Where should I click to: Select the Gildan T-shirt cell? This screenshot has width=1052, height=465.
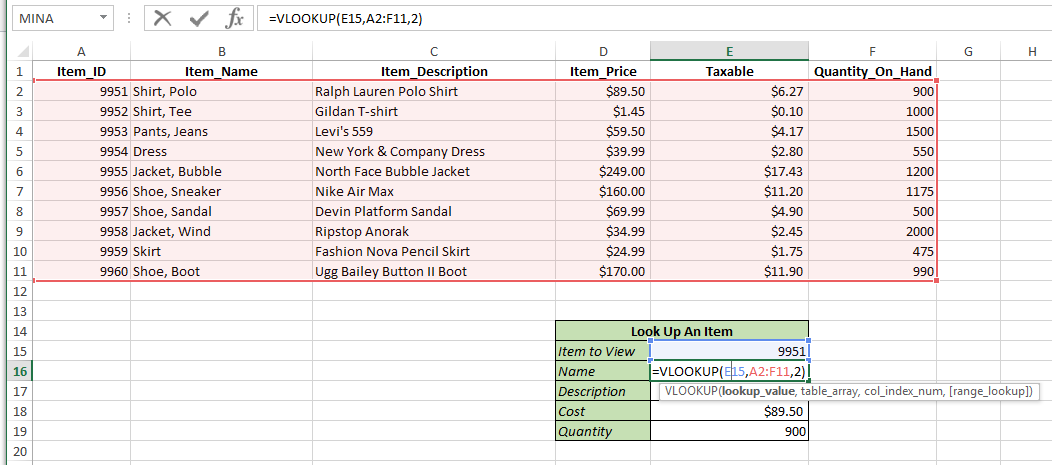434,111
